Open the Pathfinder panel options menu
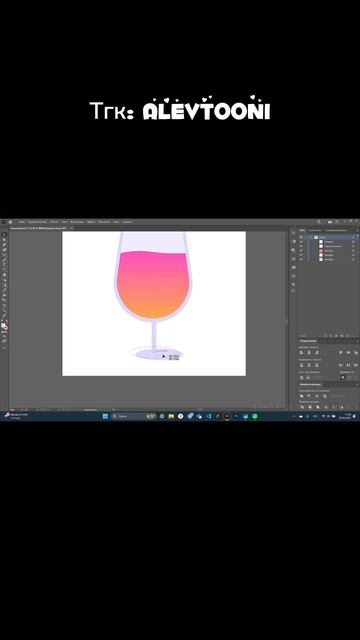The height and width of the screenshot is (640, 360). [x=358, y=384]
